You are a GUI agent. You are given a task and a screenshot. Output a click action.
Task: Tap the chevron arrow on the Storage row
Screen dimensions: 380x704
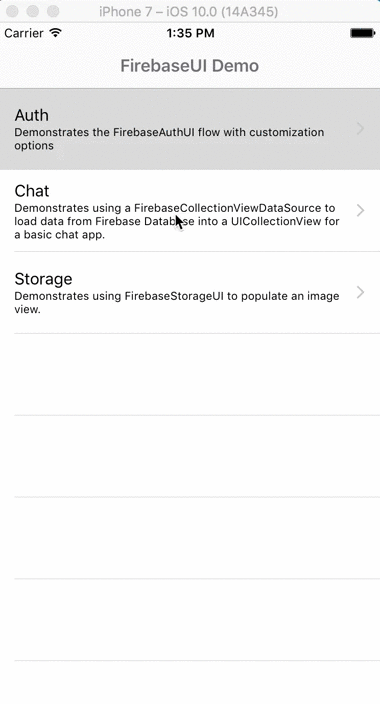[360, 292]
